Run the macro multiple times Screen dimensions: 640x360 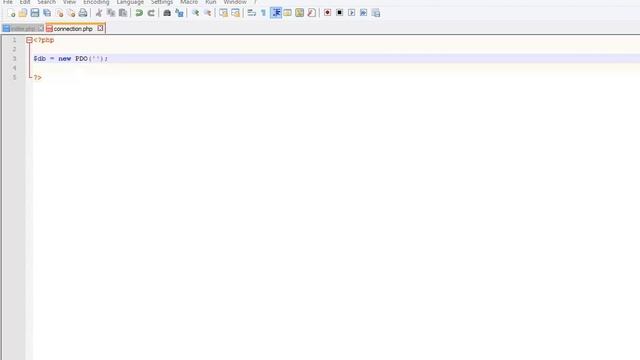[x=363, y=13]
